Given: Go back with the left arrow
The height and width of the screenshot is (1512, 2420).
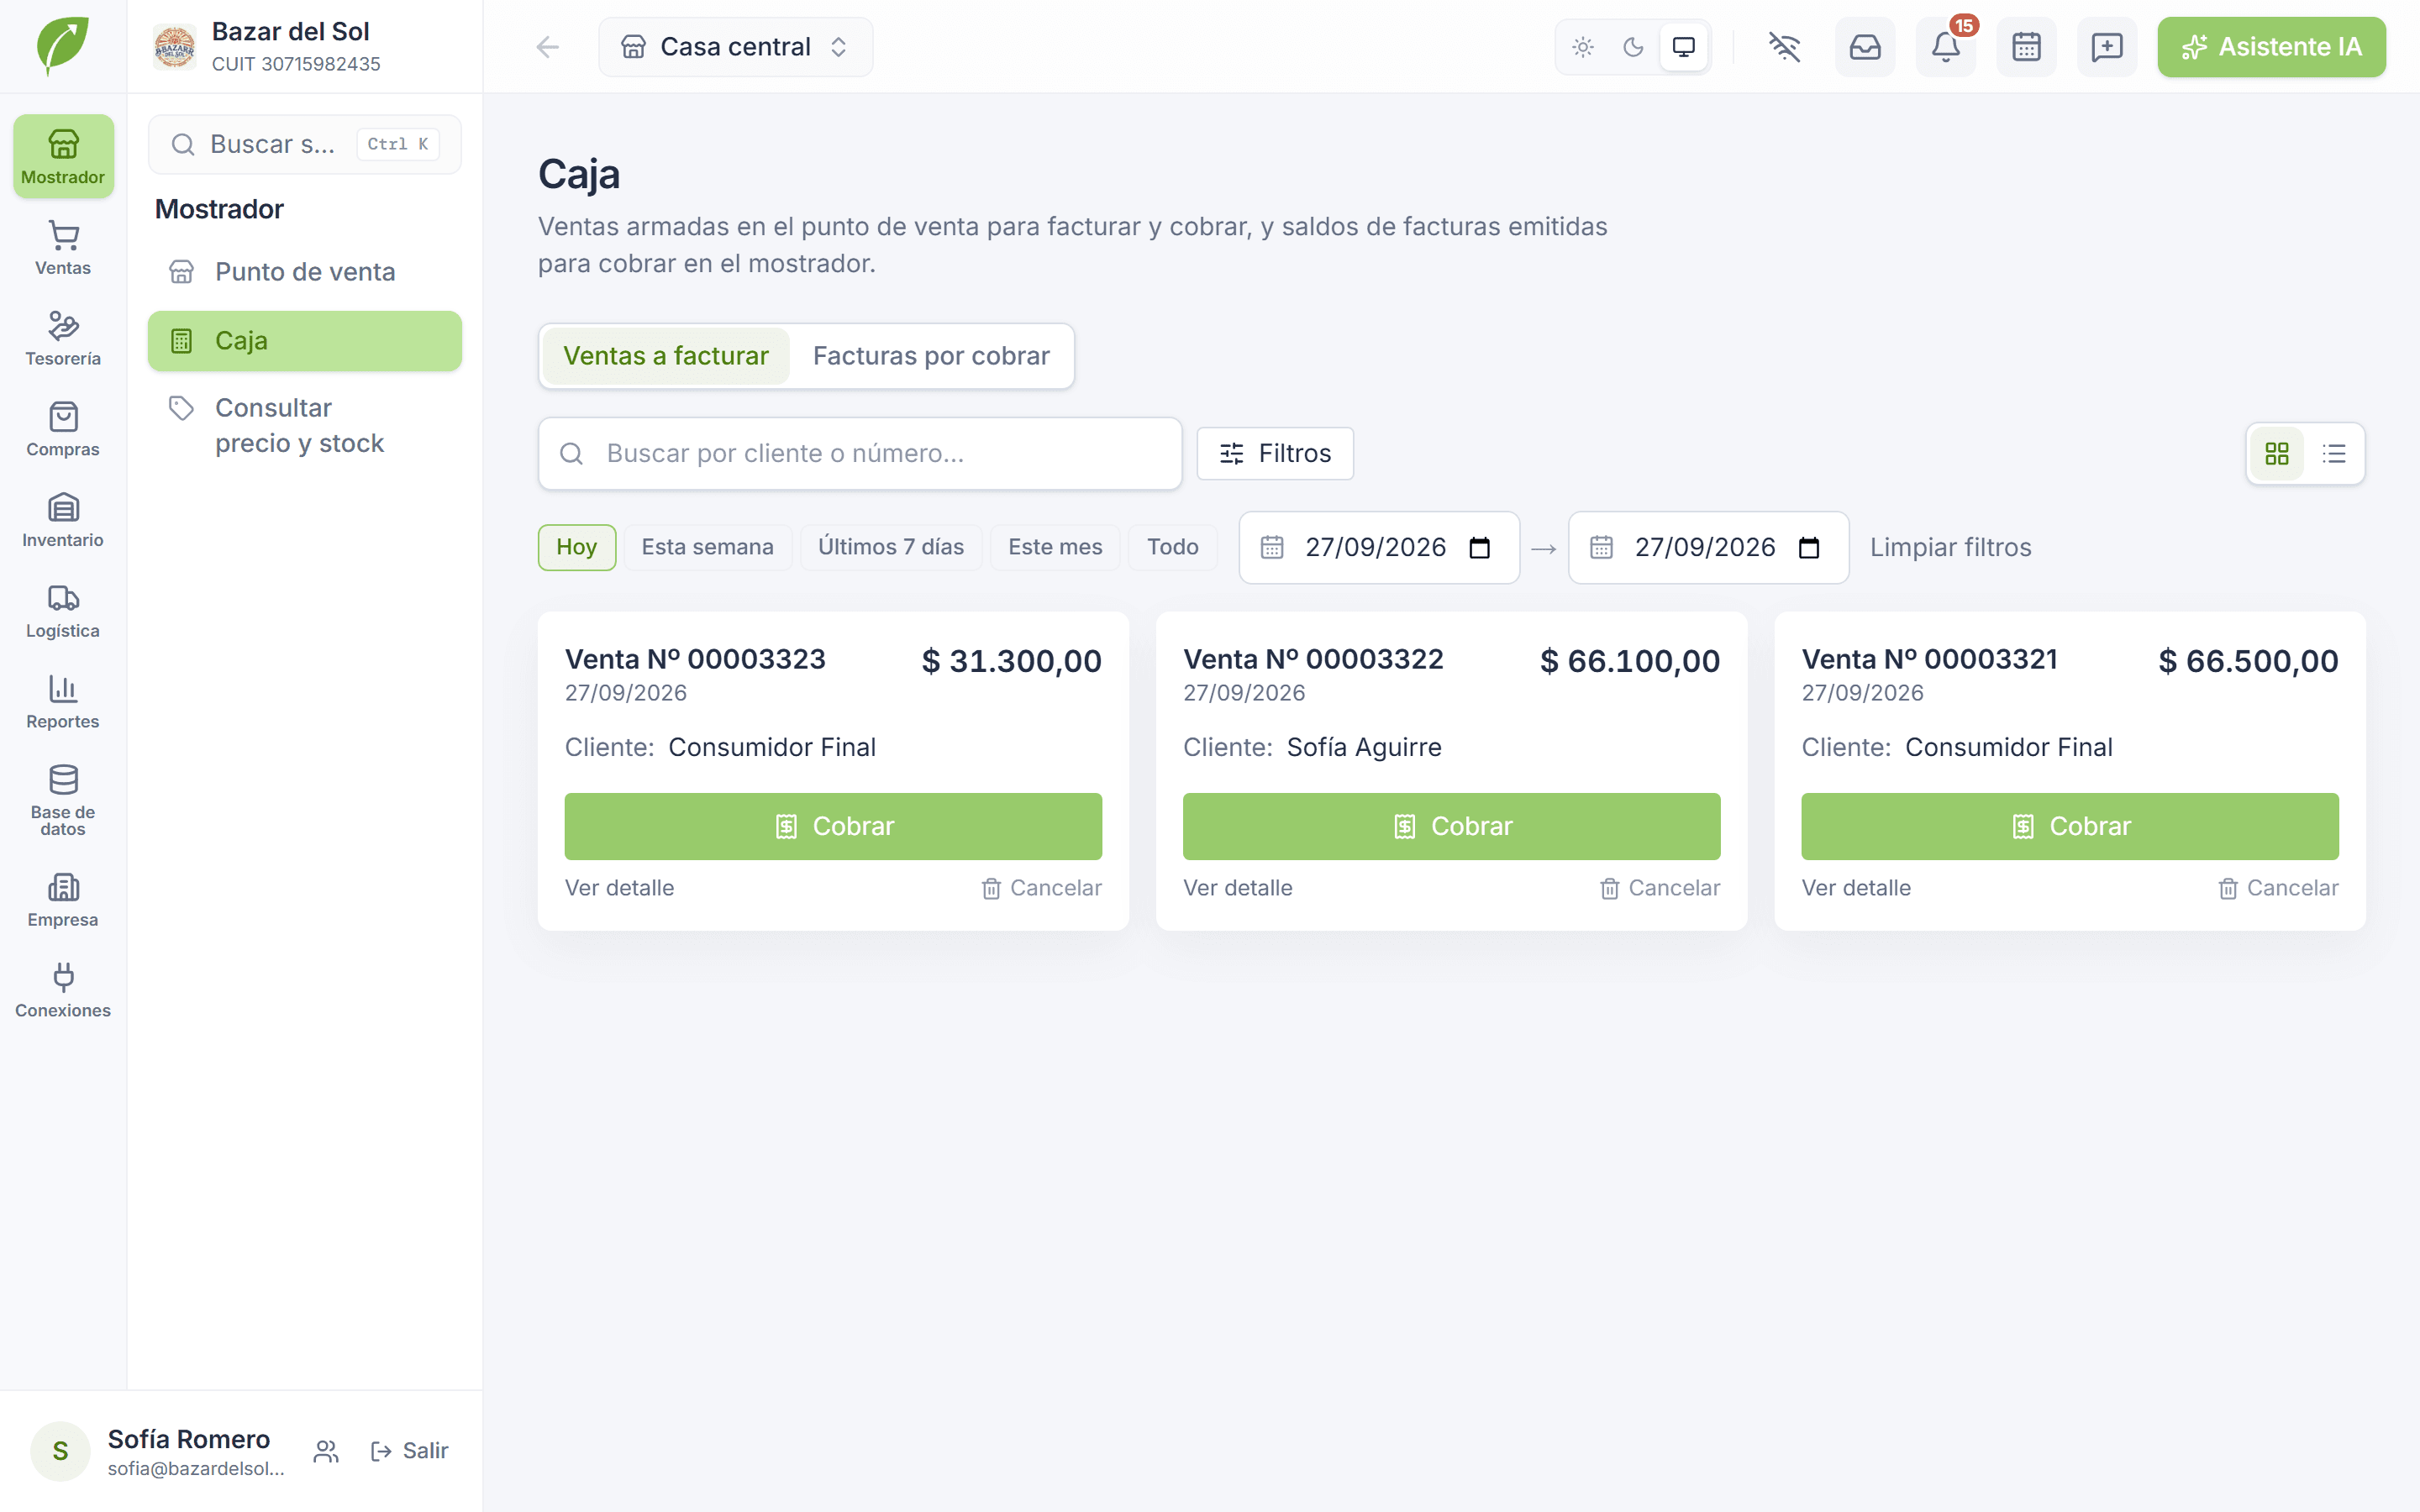Looking at the screenshot, I should pyautogui.click(x=547, y=47).
